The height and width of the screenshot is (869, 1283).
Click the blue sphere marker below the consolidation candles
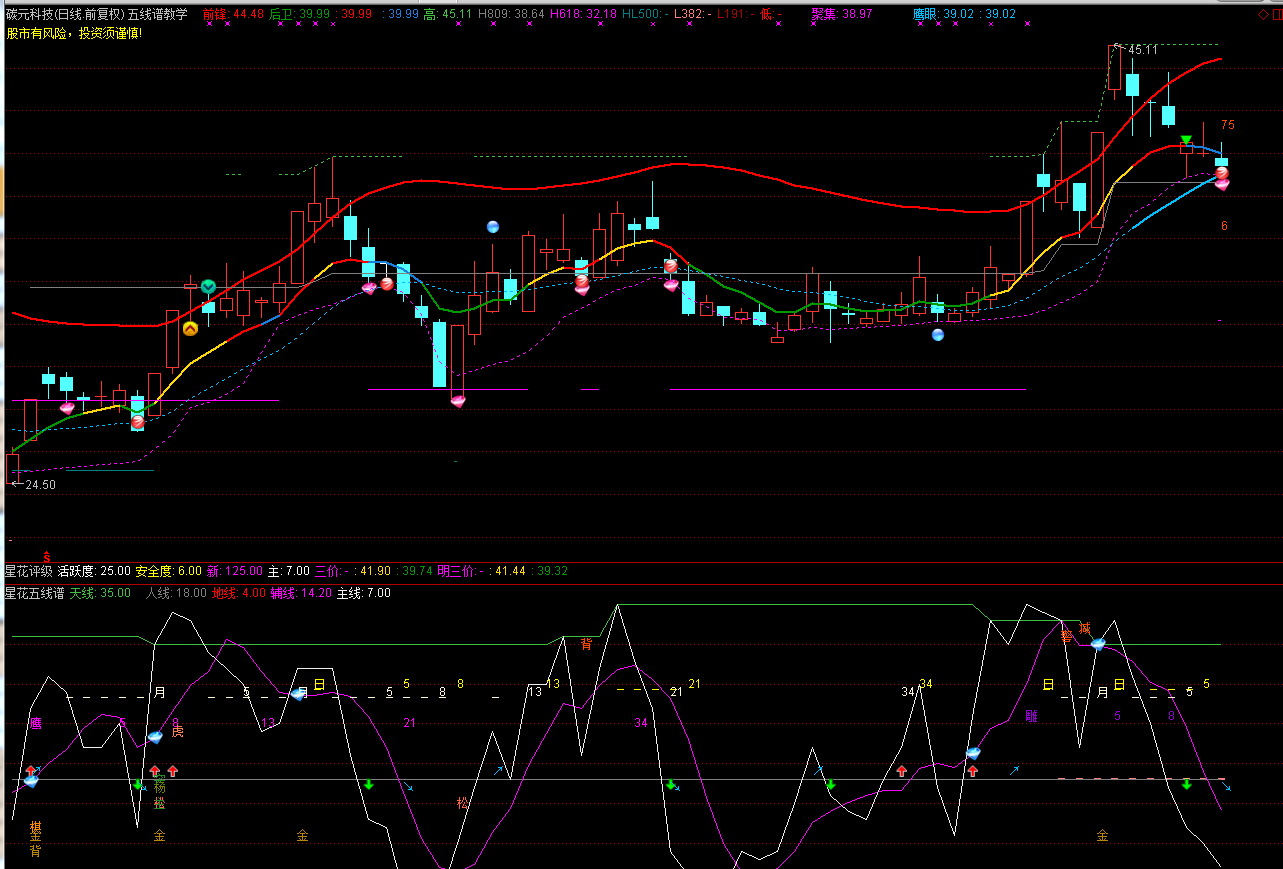tap(938, 335)
